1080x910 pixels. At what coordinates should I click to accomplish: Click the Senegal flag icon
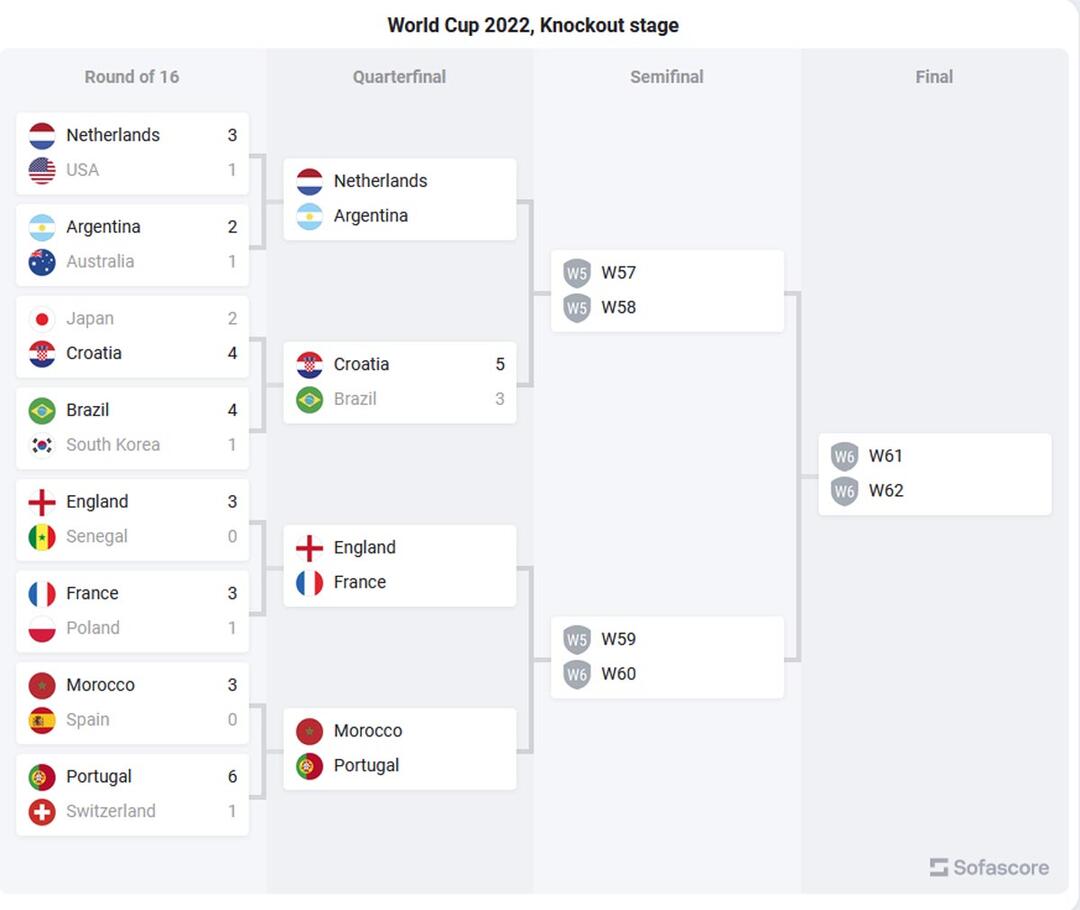(42, 537)
